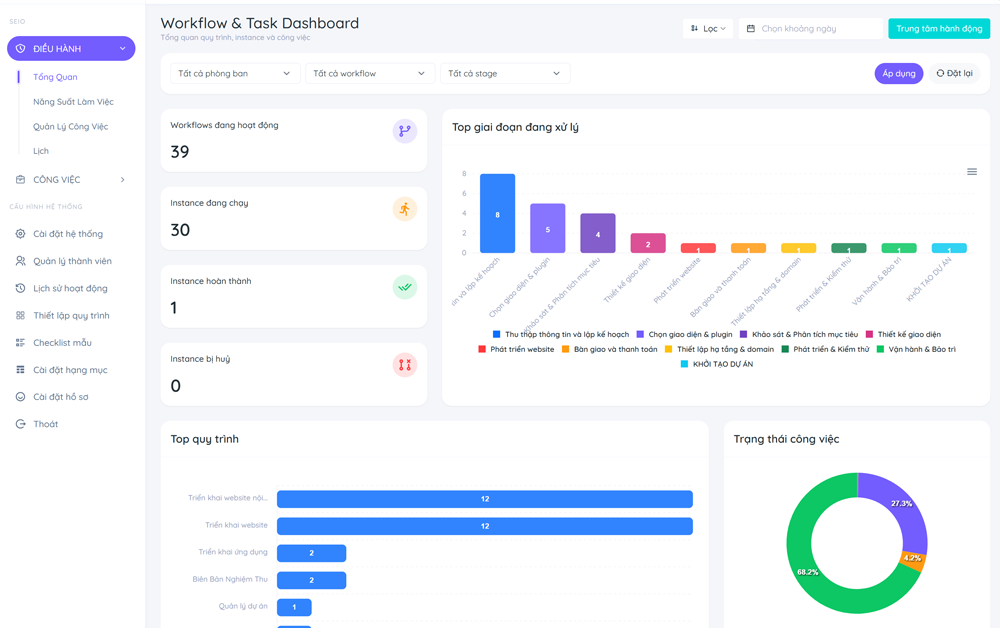Open the hamburger menu of the stage chart
Screen dimensions: 1000x628
972,172
